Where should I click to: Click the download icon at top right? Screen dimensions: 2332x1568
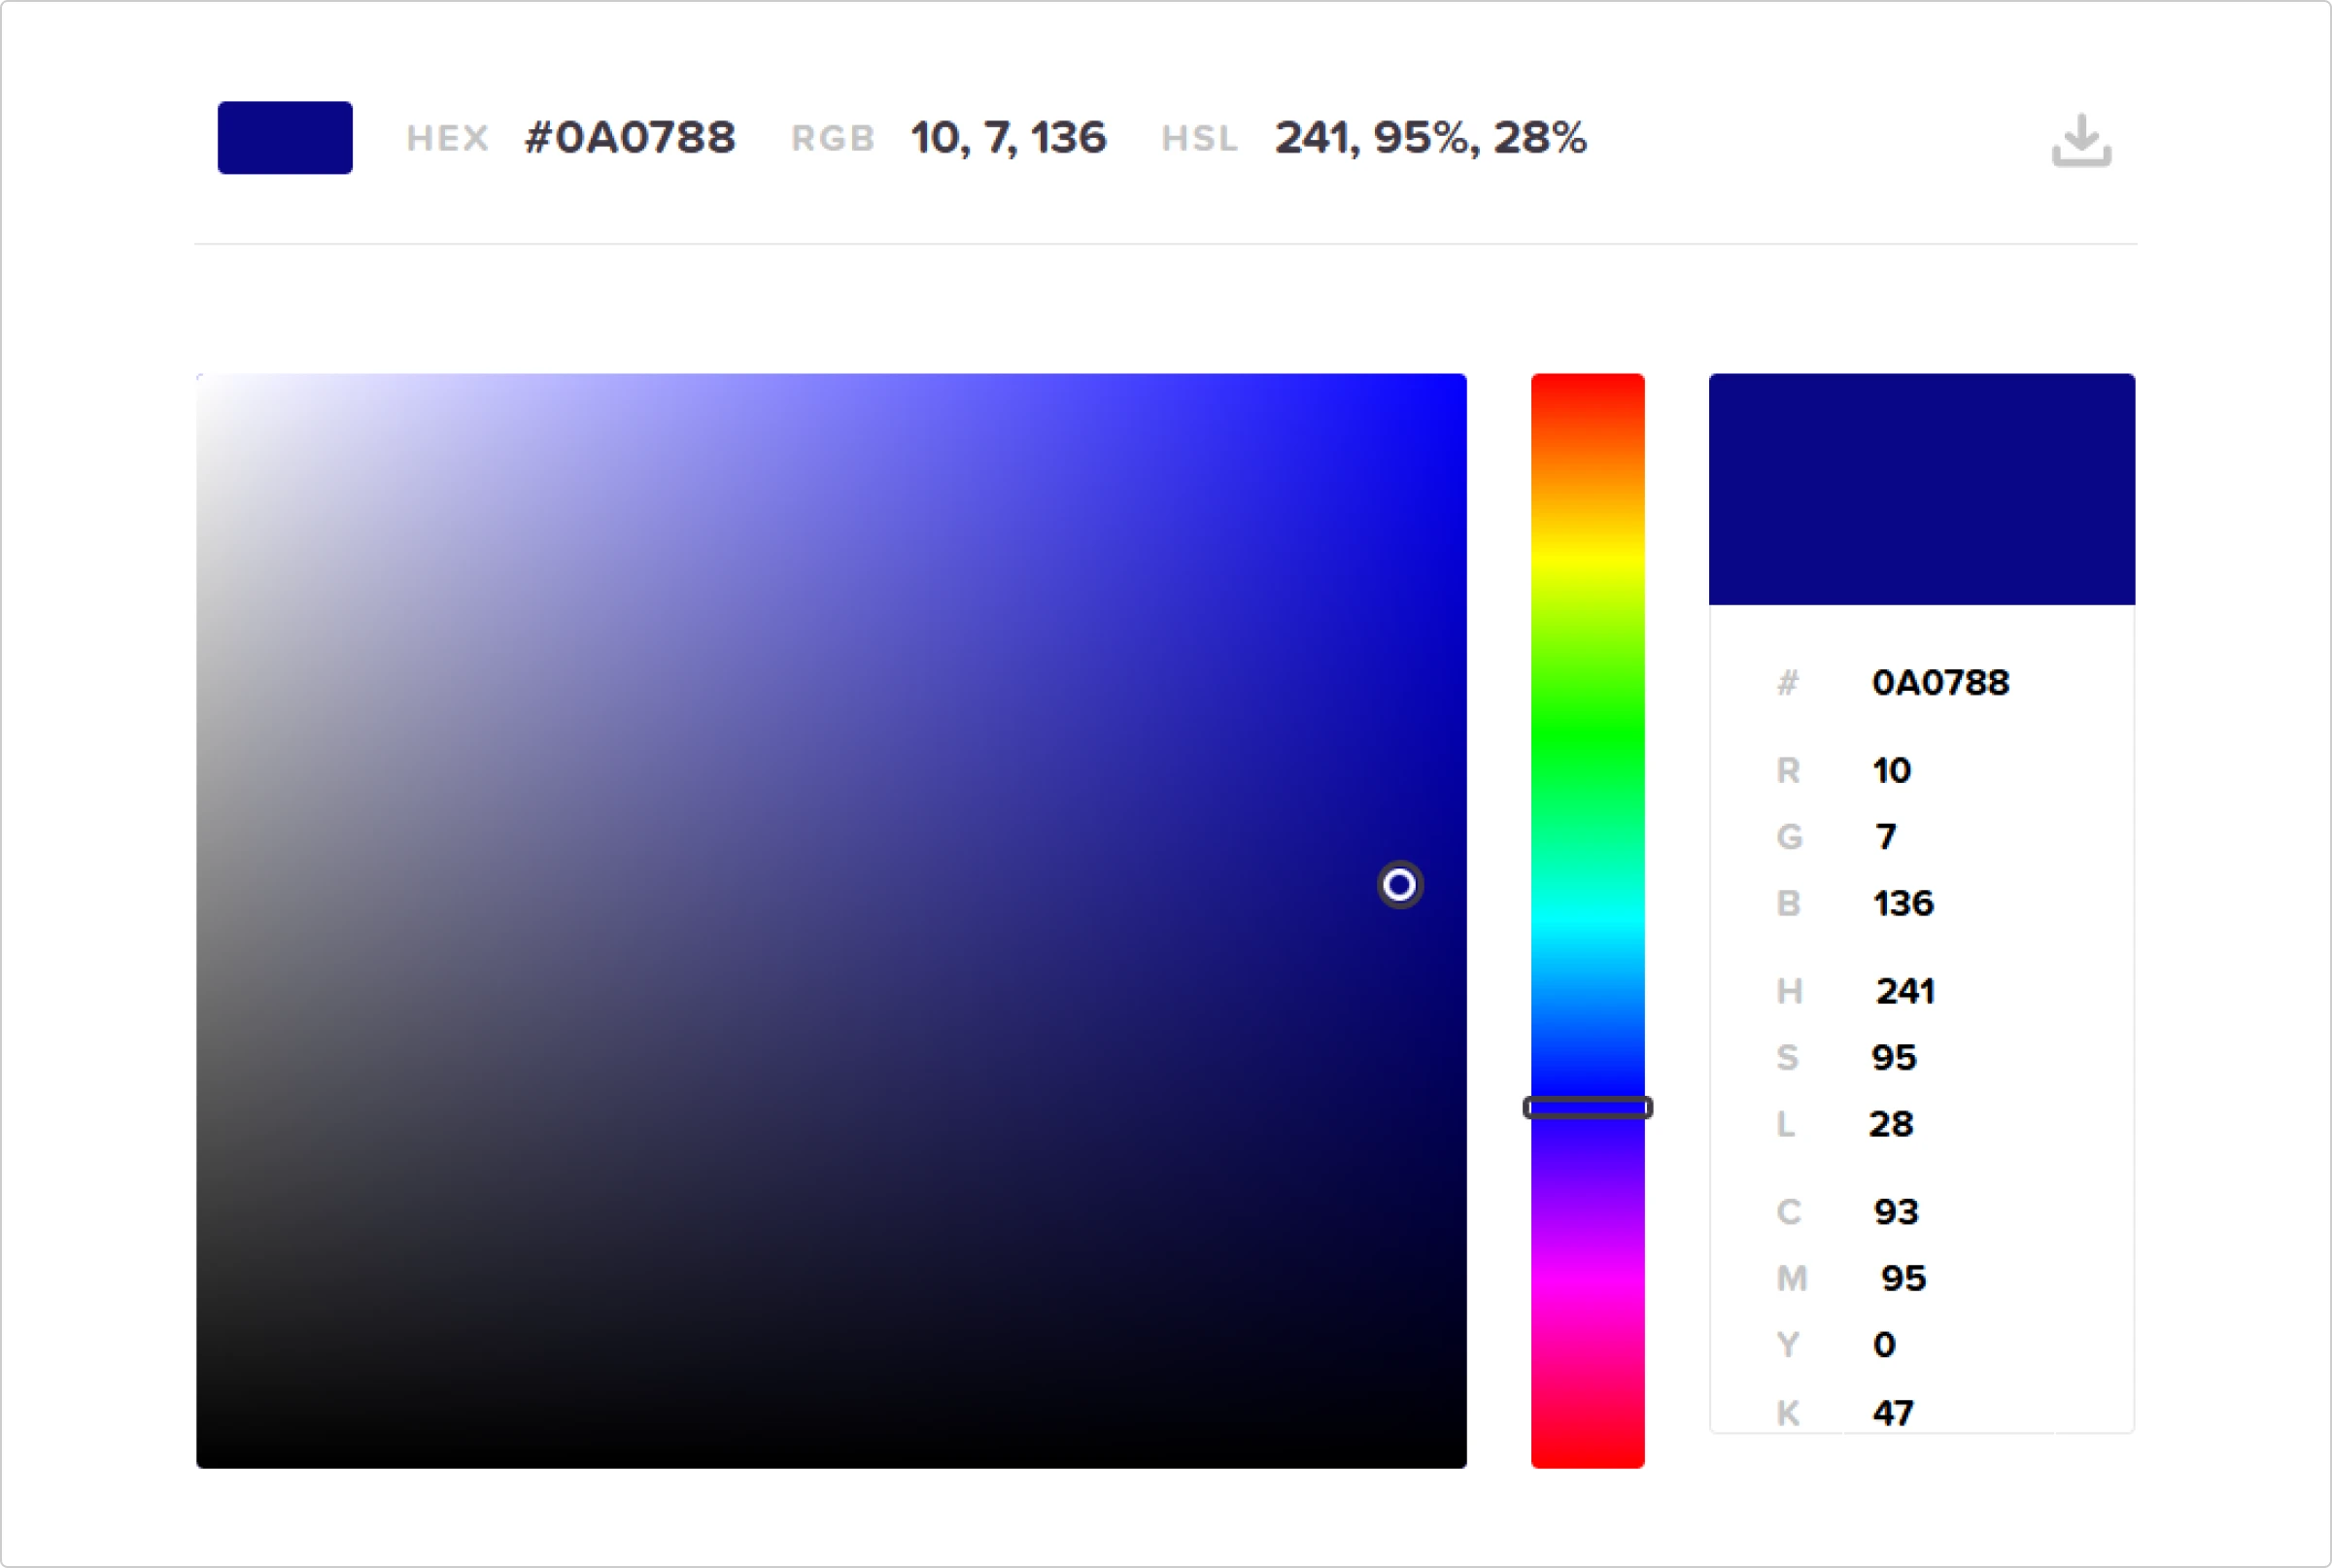click(x=2082, y=140)
